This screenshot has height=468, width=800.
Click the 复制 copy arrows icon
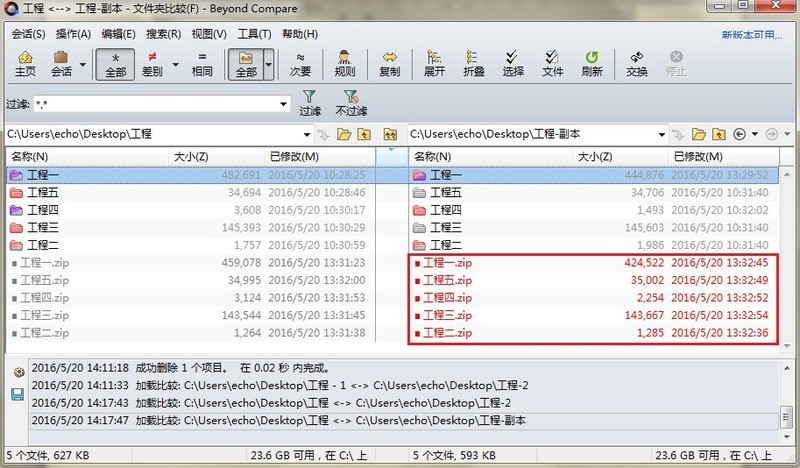389,64
